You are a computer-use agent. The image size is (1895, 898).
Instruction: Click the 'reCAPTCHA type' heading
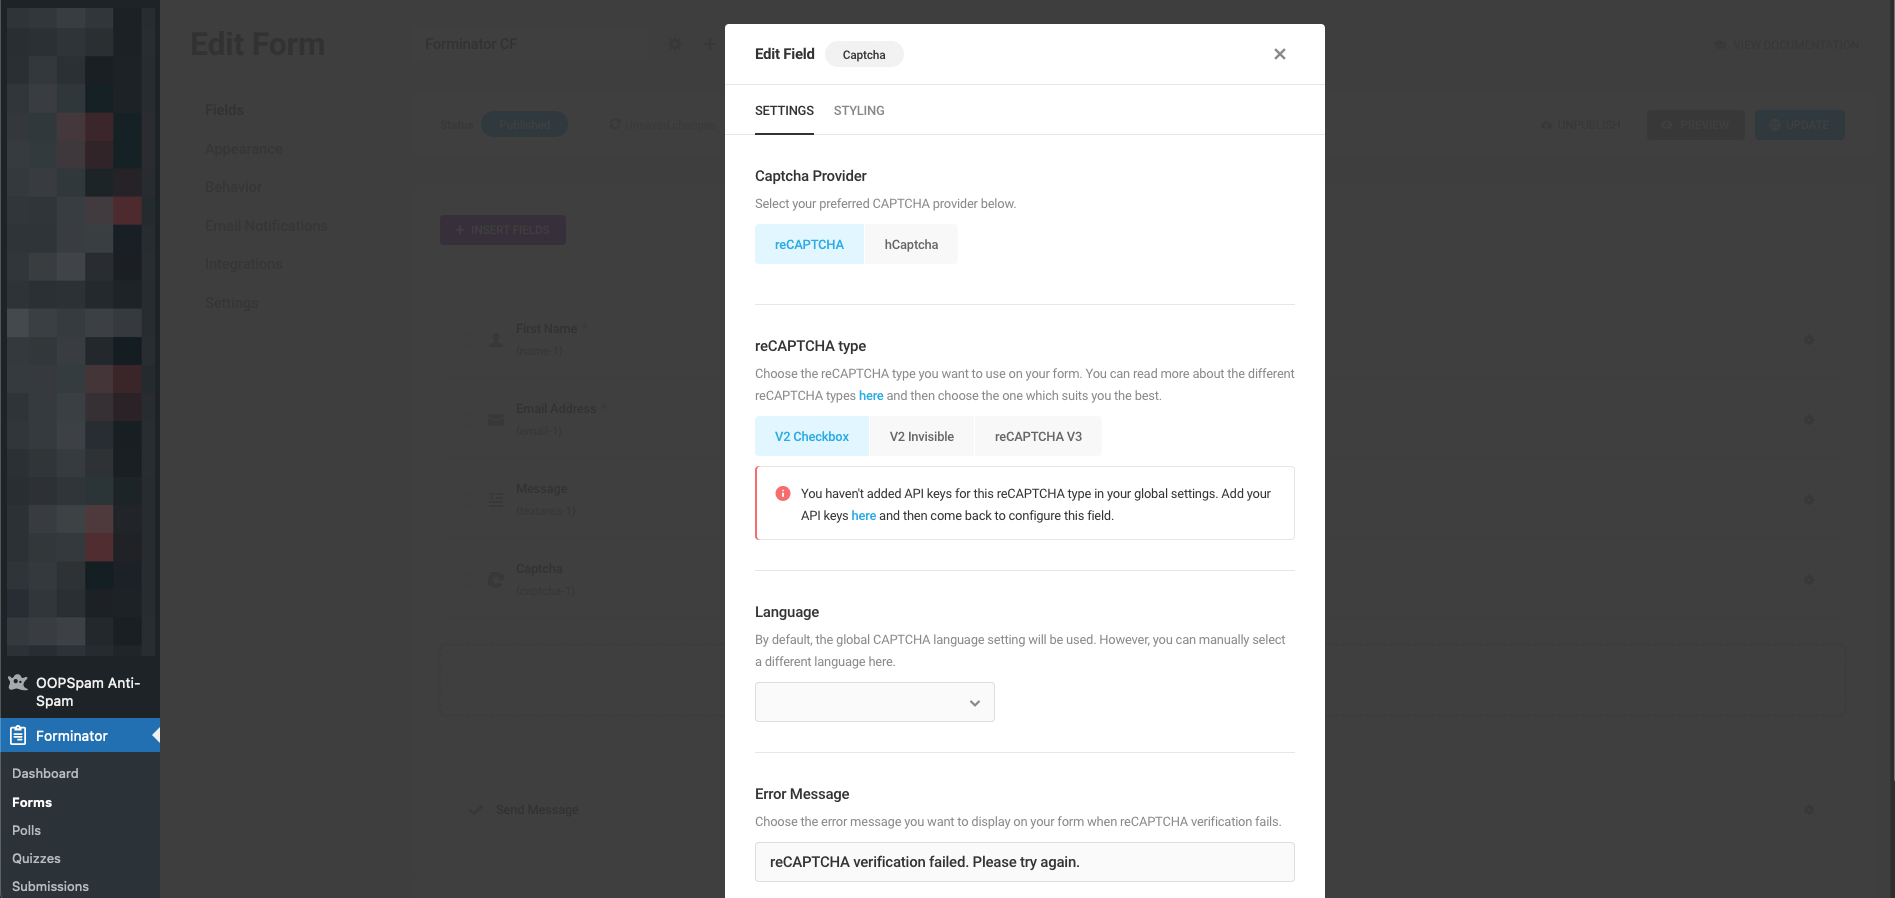[810, 346]
